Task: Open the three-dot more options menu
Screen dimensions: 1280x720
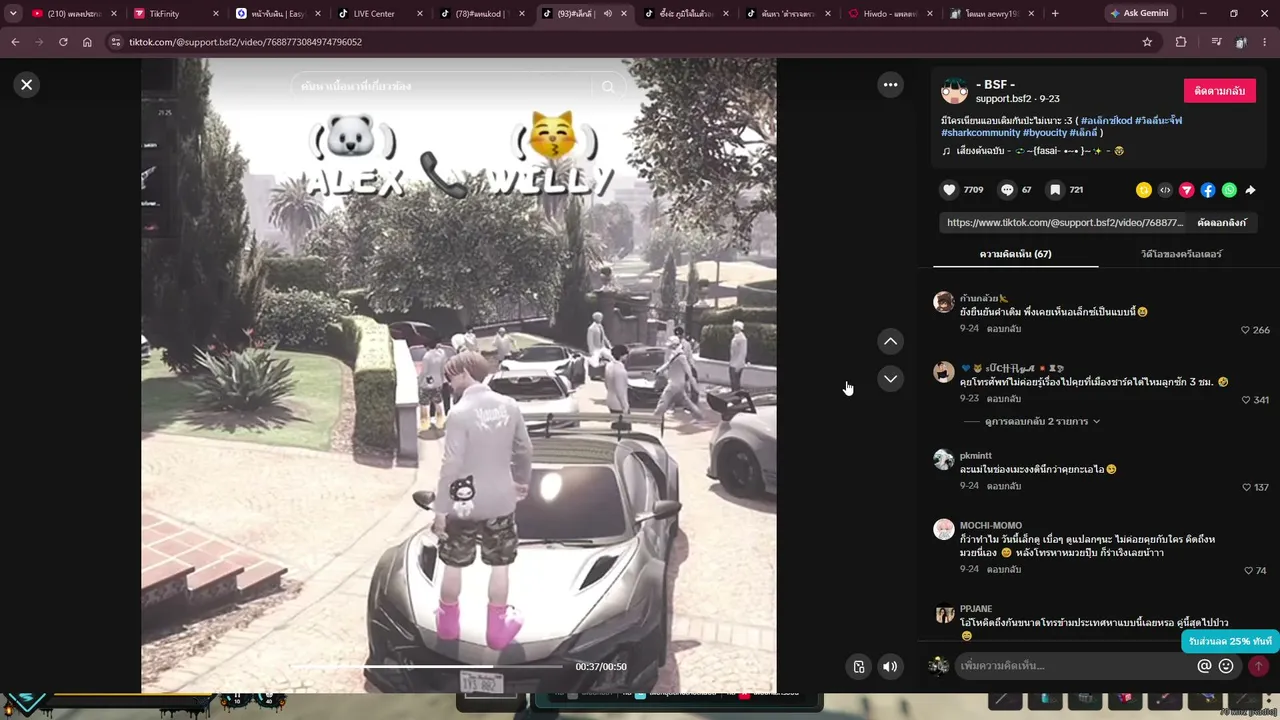Action: point(890,85)
